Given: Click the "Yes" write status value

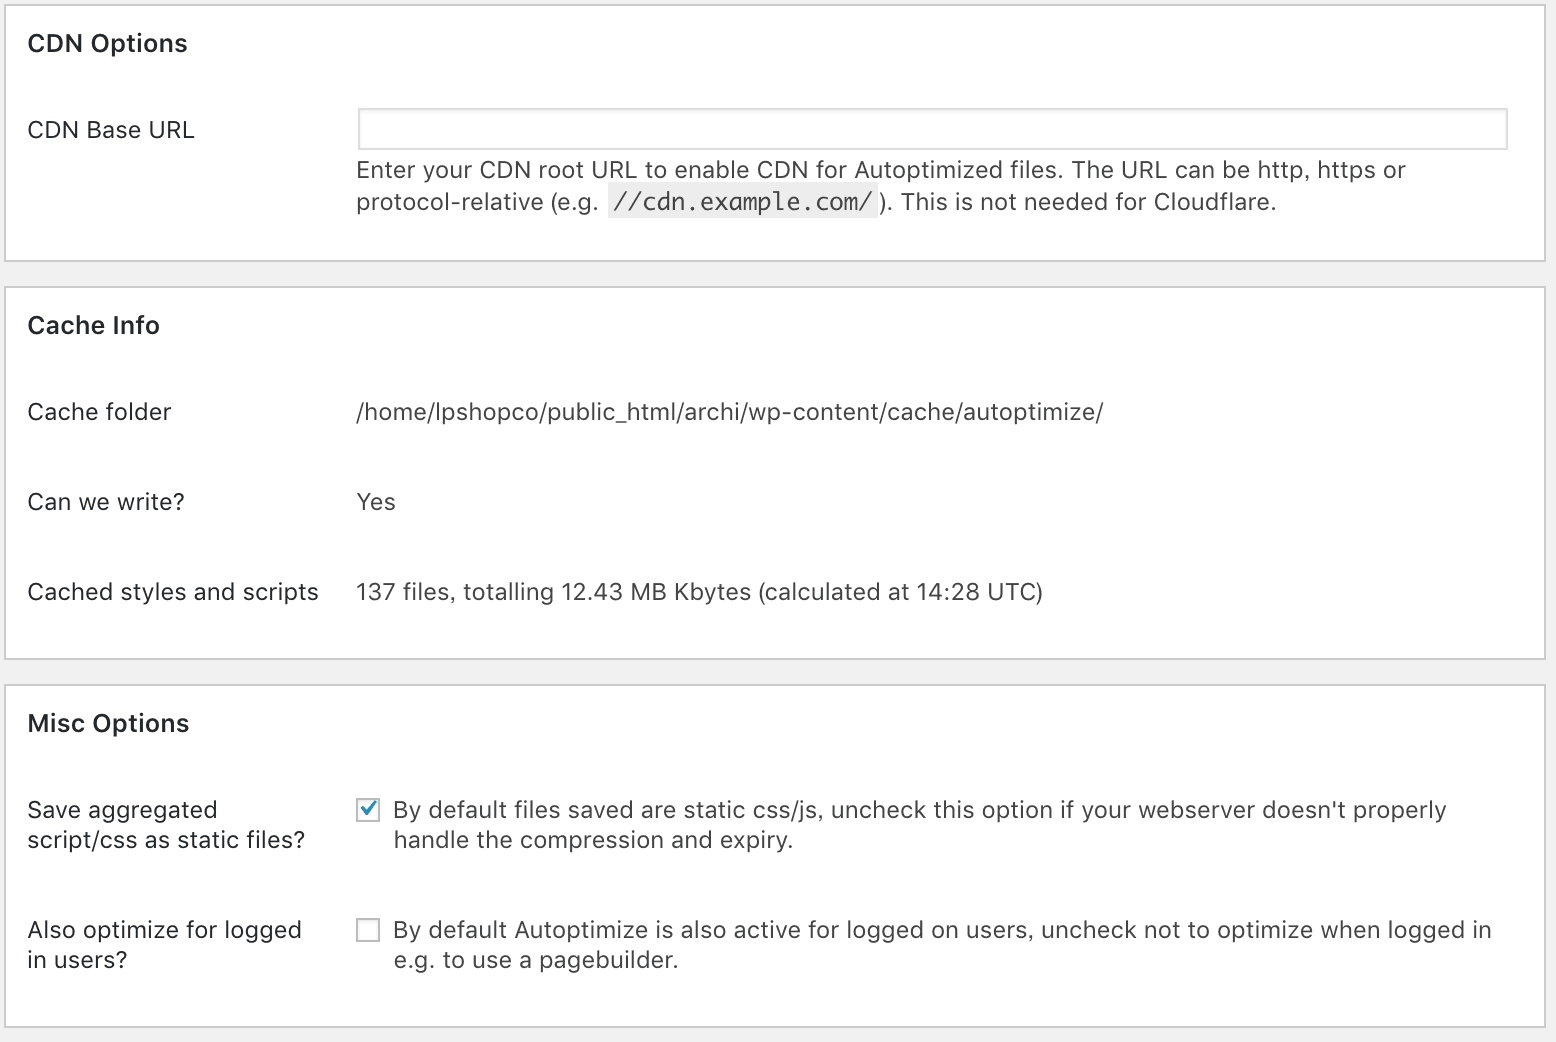Looking at the screenshot, I should pyautogui.click(x=376, y=502).
